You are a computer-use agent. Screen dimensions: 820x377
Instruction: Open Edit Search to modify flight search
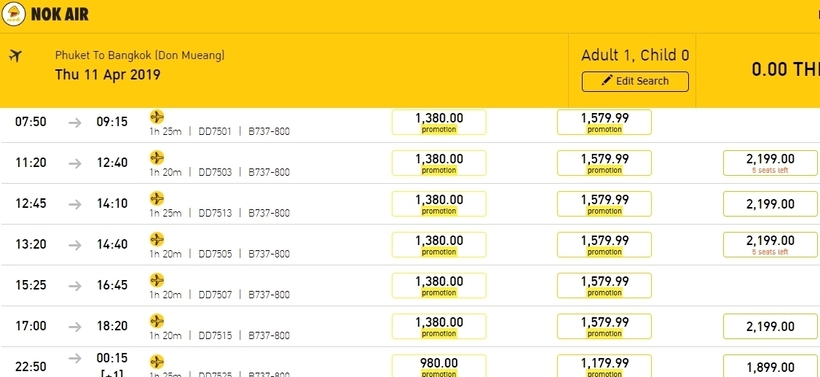pyautogui.click(x=635, y=81)
